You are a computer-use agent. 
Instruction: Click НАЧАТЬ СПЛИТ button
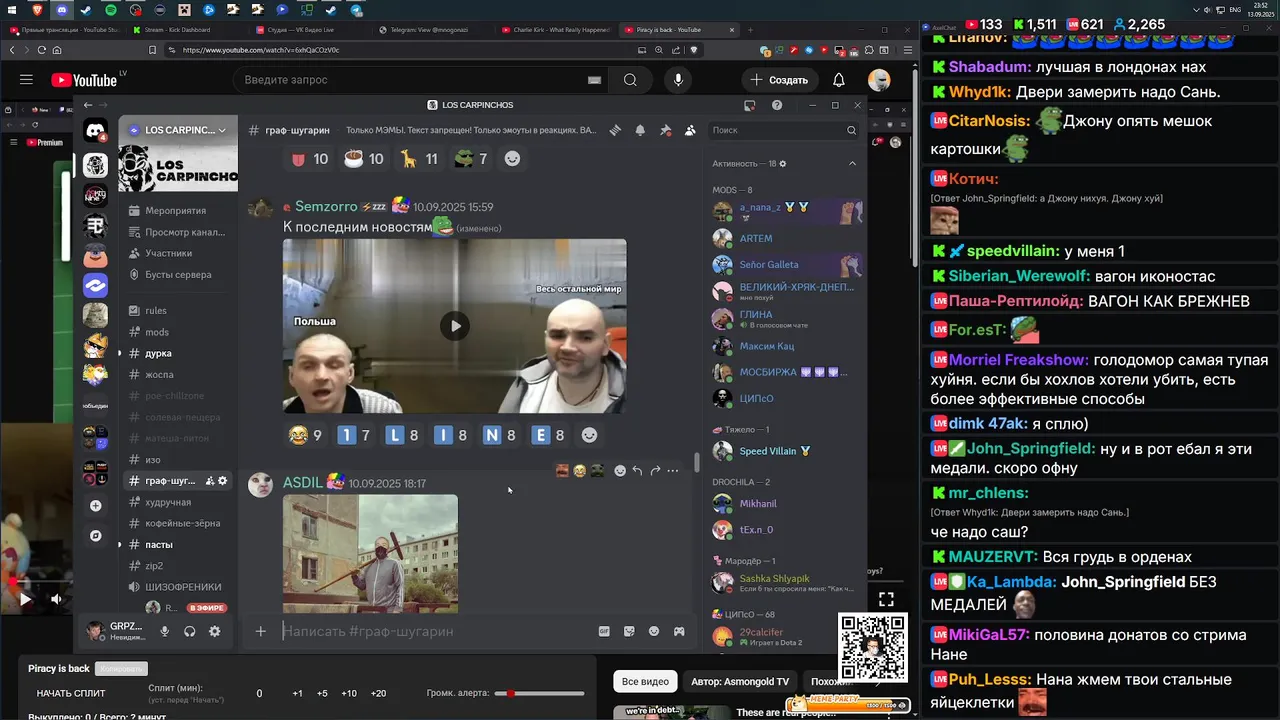point(71,693)
